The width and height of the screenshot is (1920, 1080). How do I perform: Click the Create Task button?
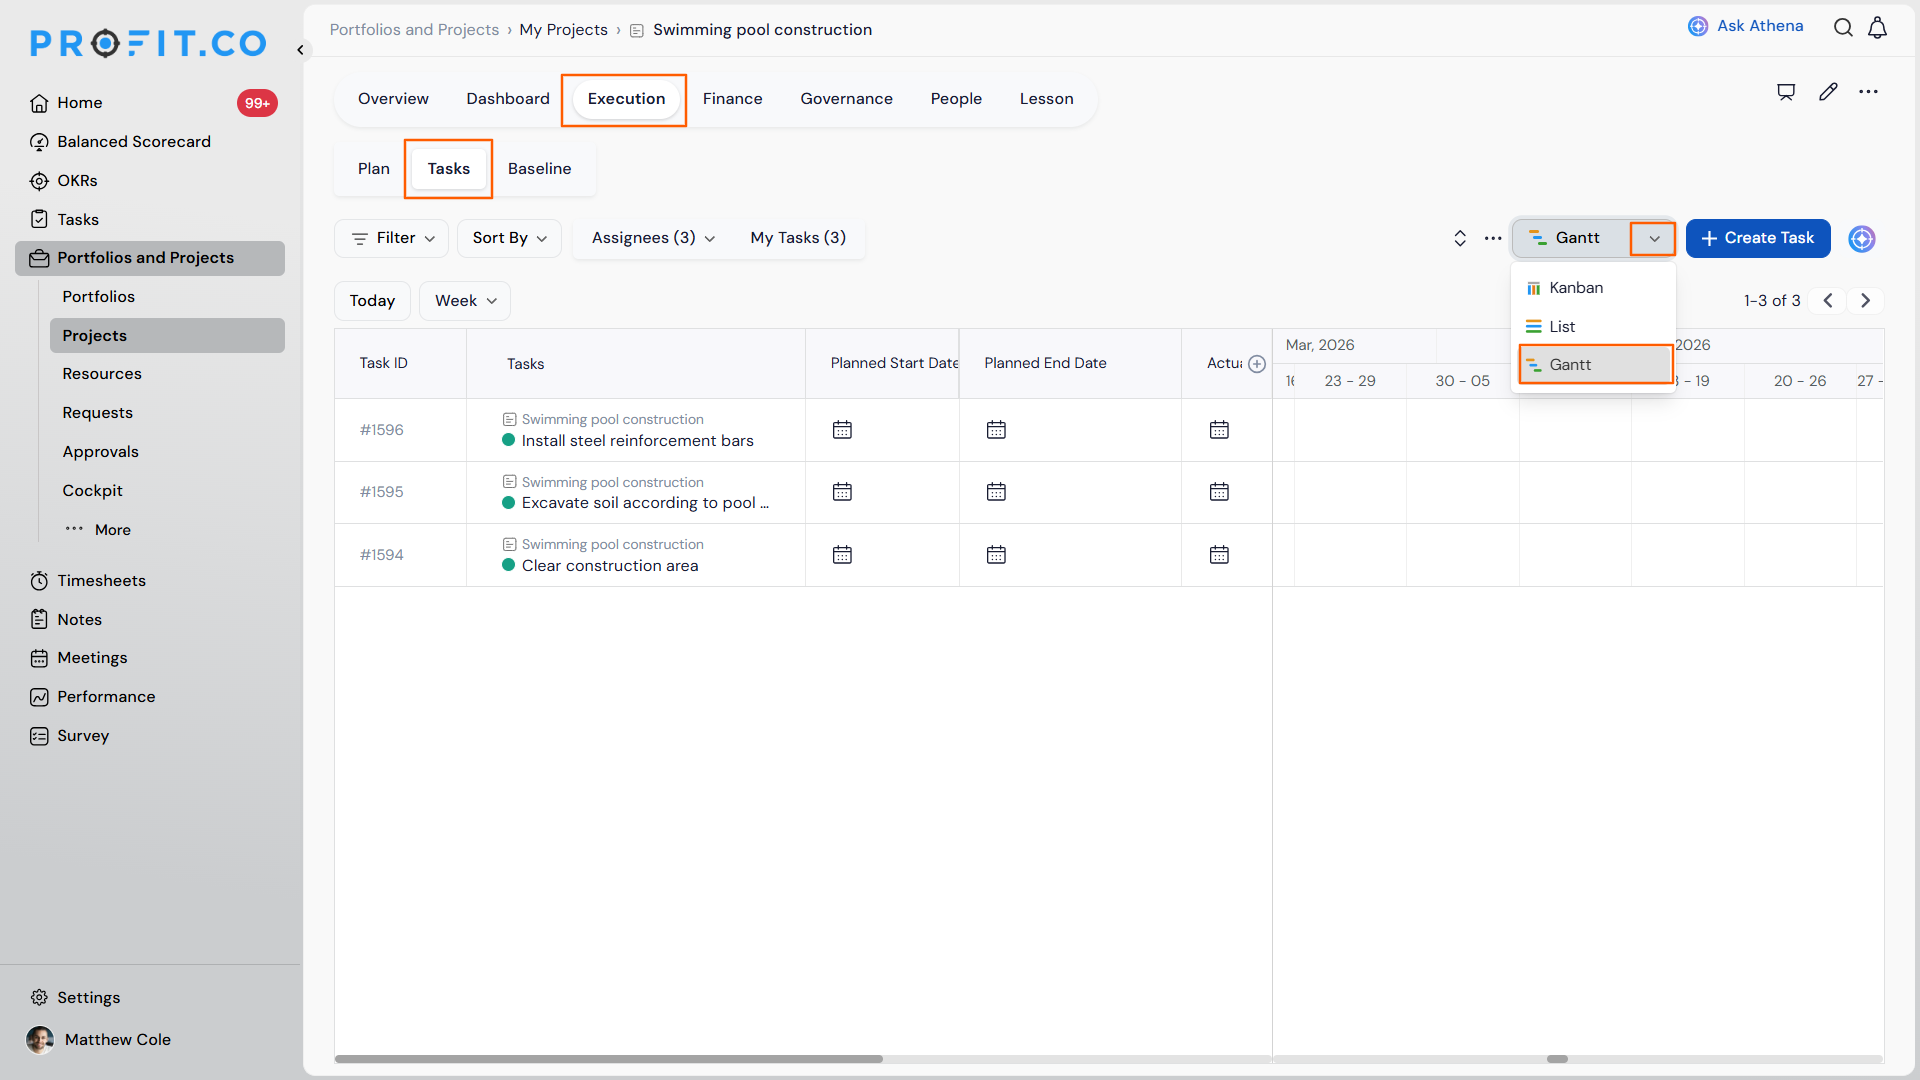[x=1758, y=238]
